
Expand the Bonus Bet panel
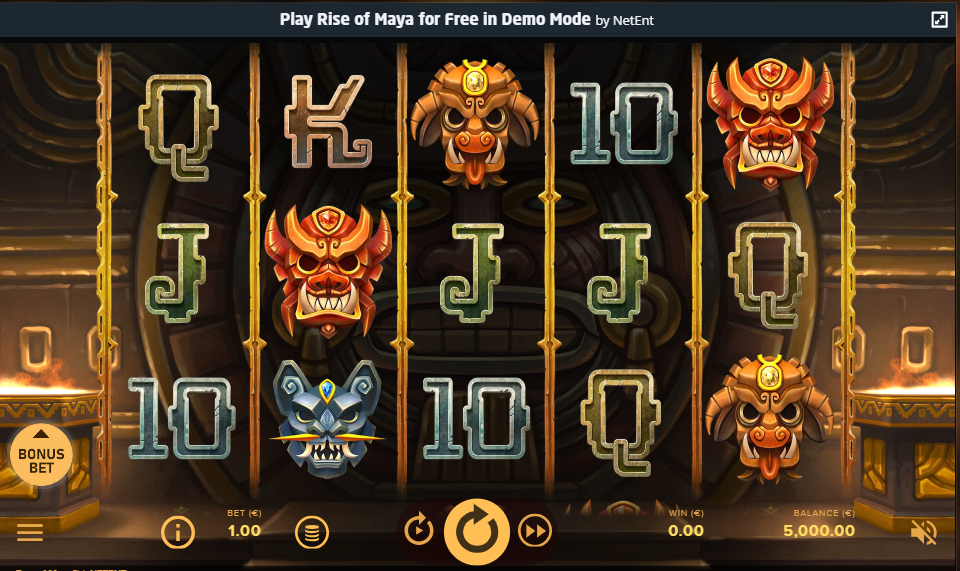coord(41,454)
